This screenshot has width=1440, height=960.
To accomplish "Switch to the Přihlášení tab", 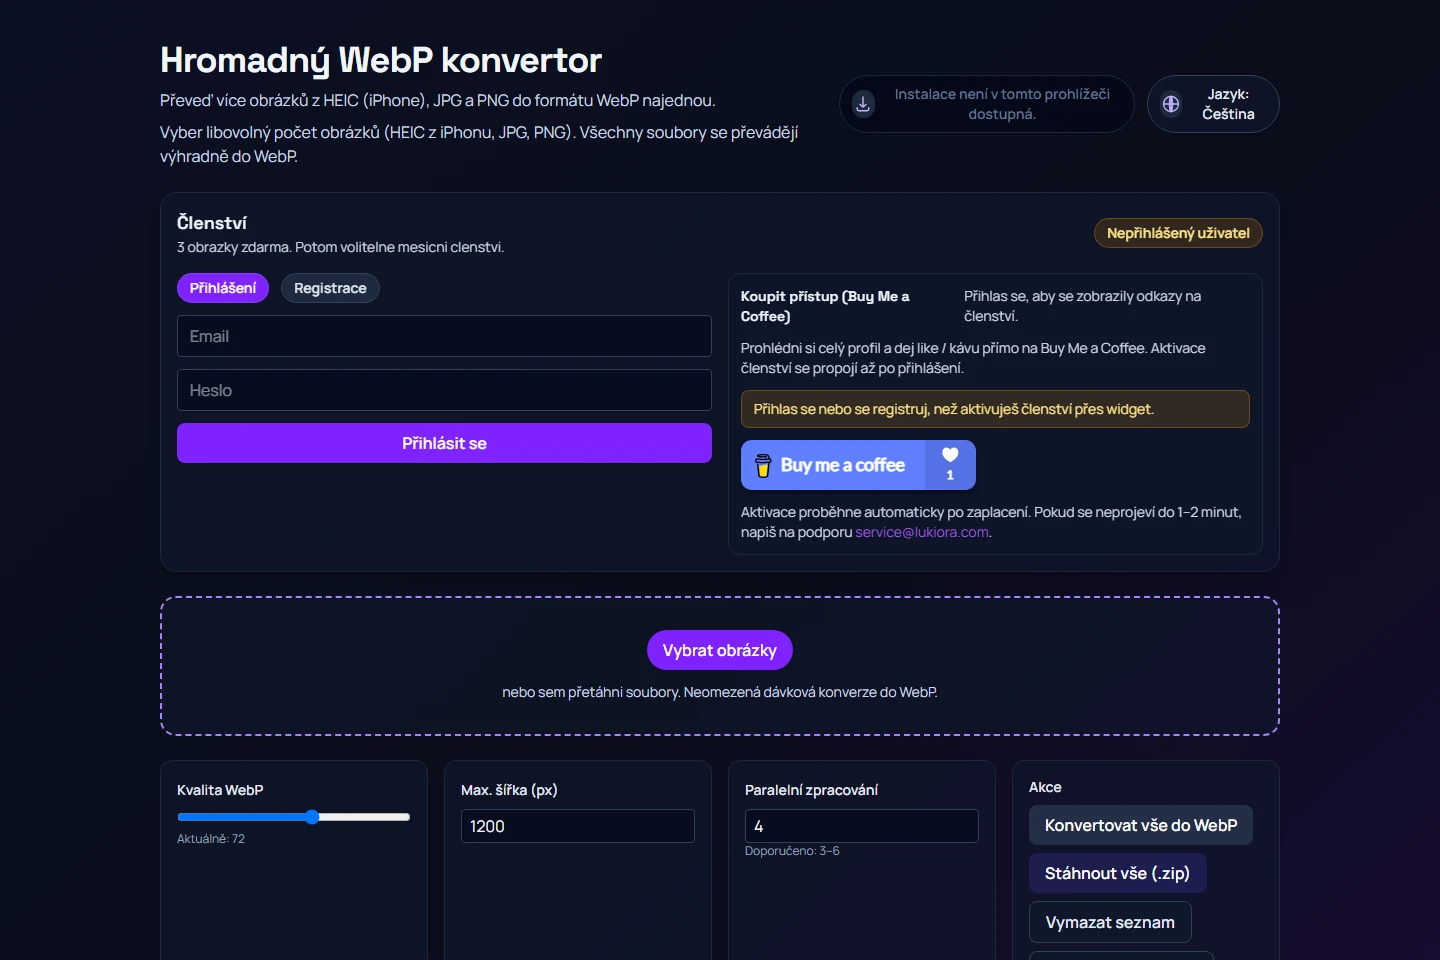I will [x=223, y=288].
